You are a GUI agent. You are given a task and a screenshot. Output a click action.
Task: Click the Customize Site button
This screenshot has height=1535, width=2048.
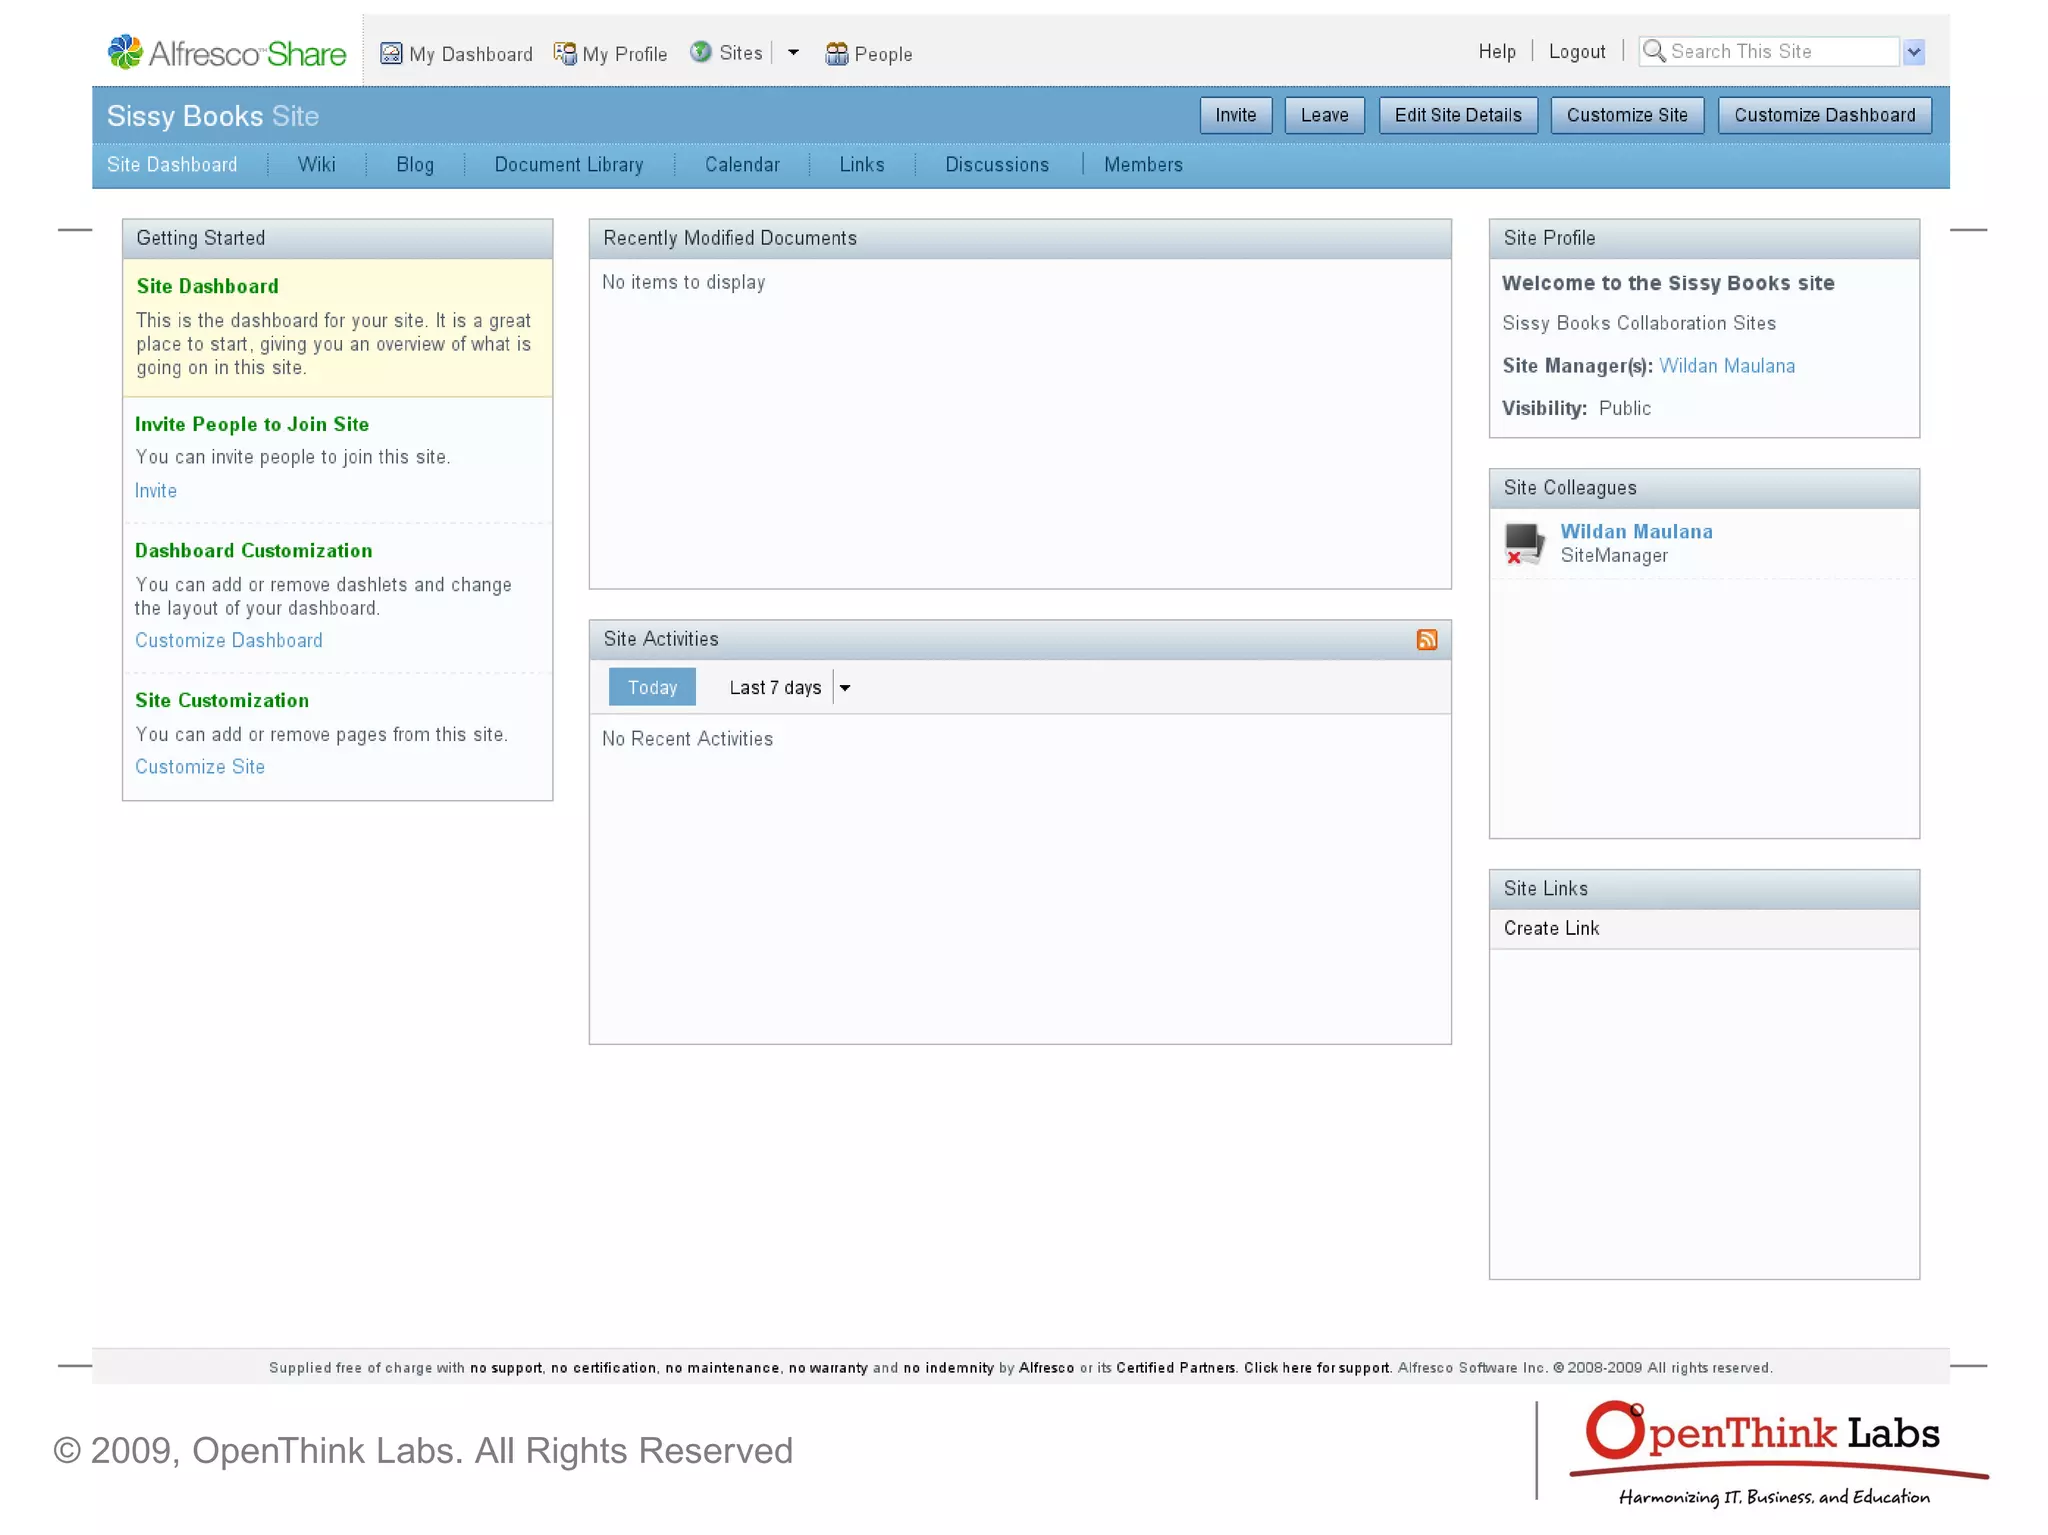click(1627, 115)
